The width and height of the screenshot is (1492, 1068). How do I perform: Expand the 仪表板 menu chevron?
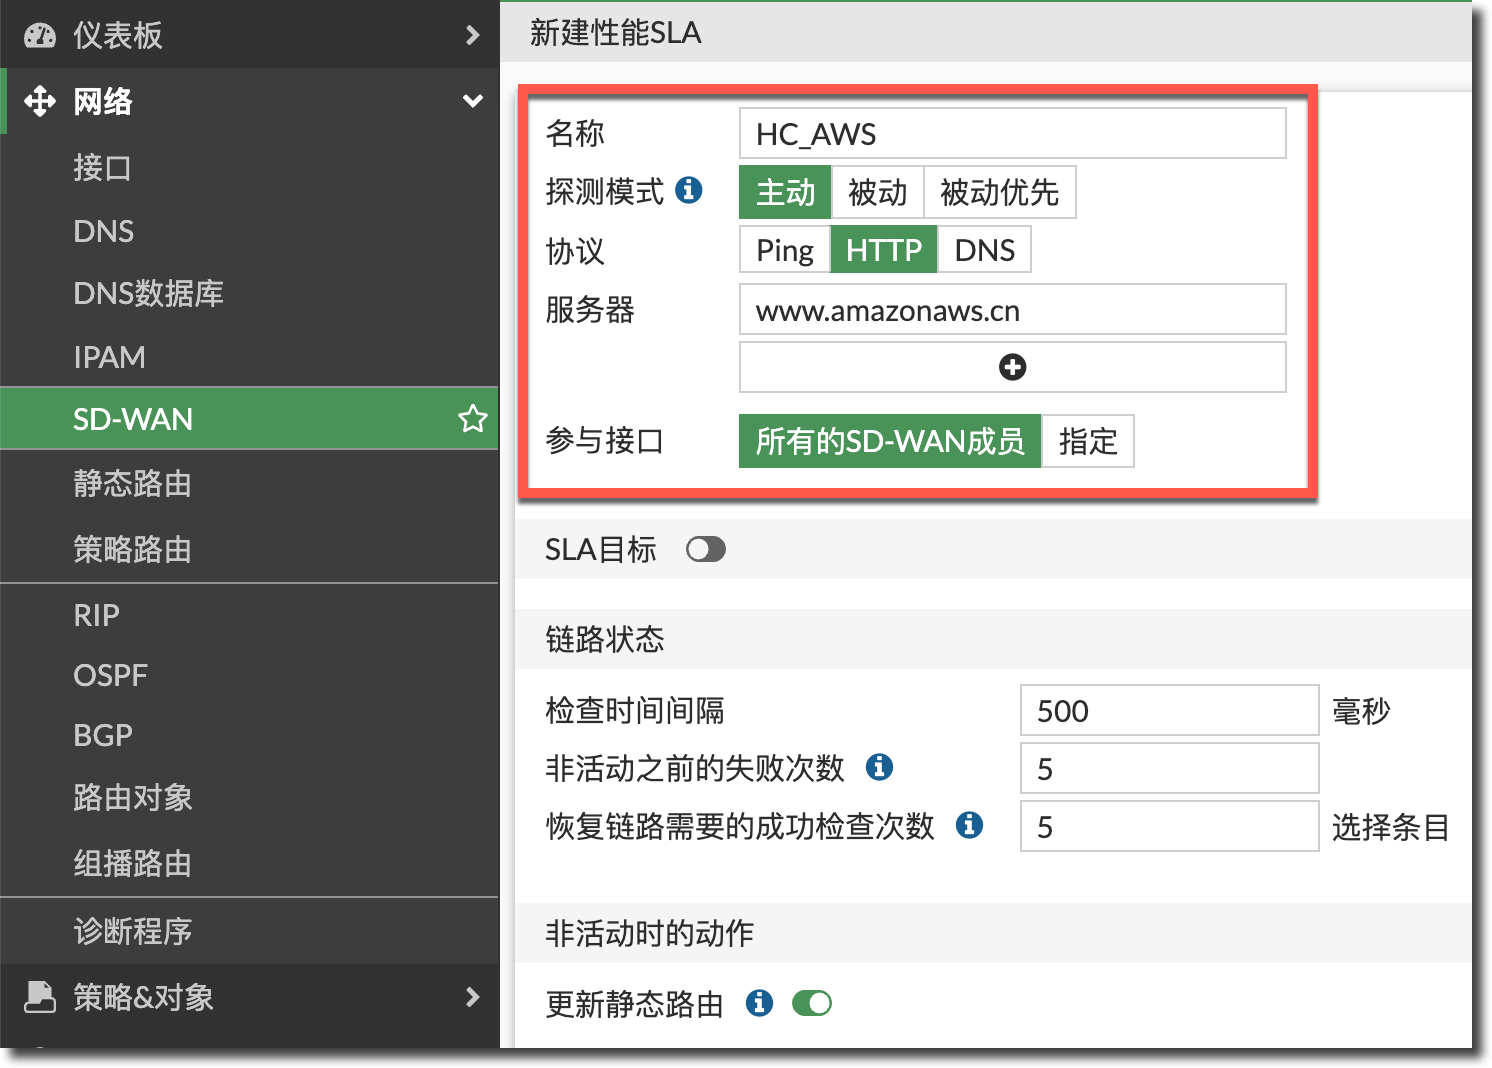click(473, 35)
